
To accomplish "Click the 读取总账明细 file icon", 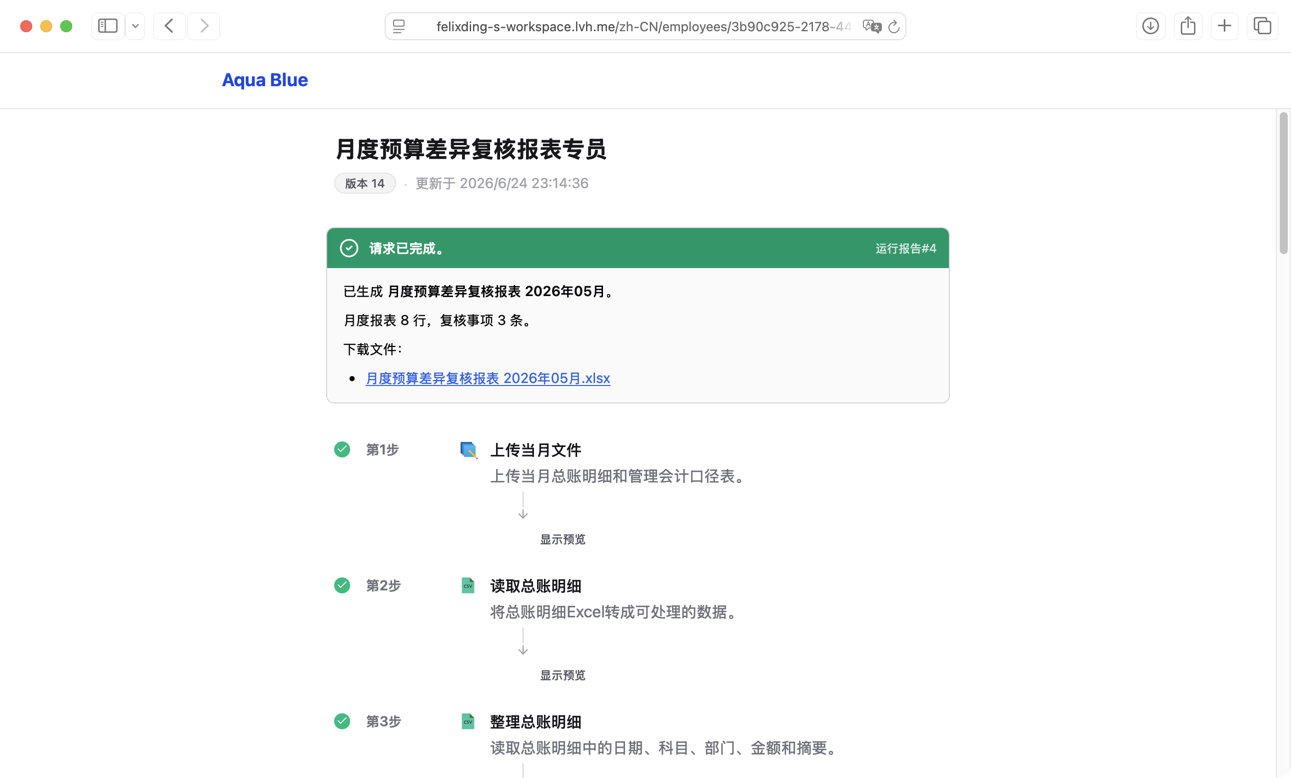I will click(x=468, y=585).
